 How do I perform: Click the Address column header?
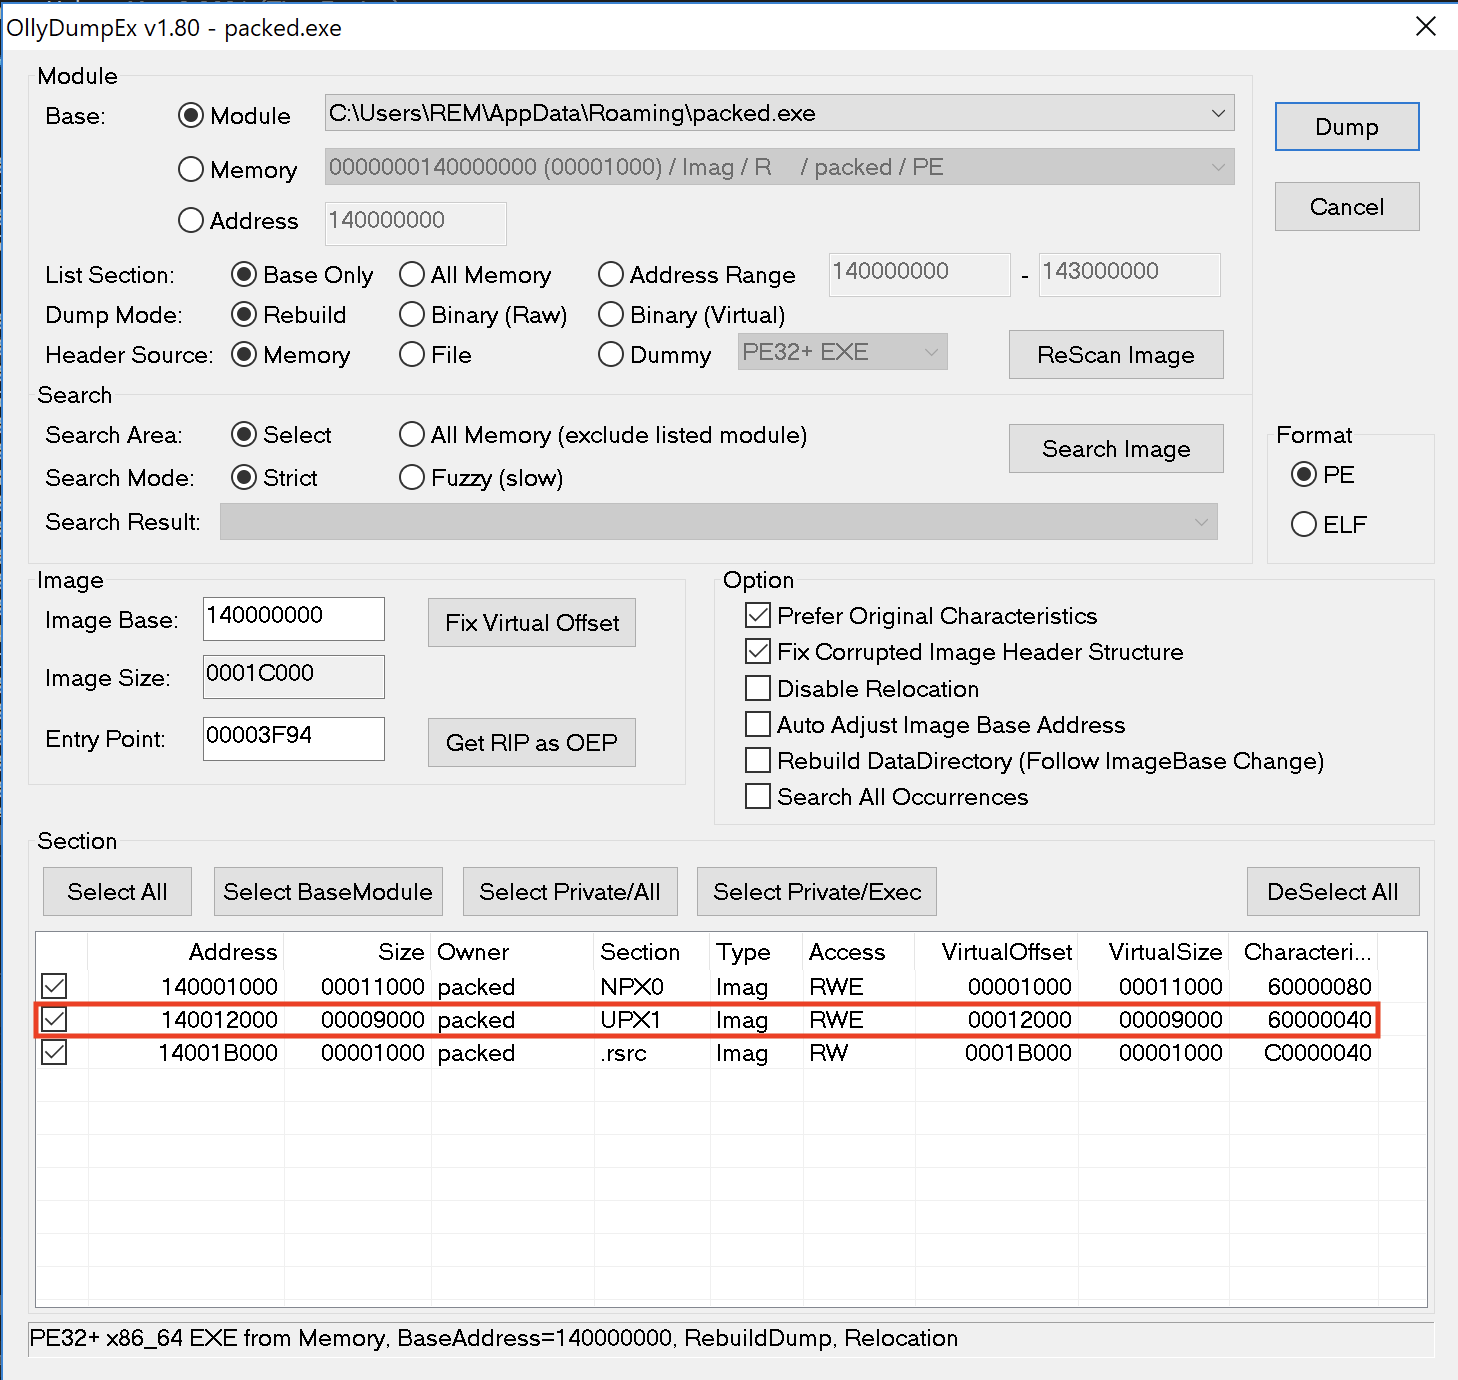(185, 952)
